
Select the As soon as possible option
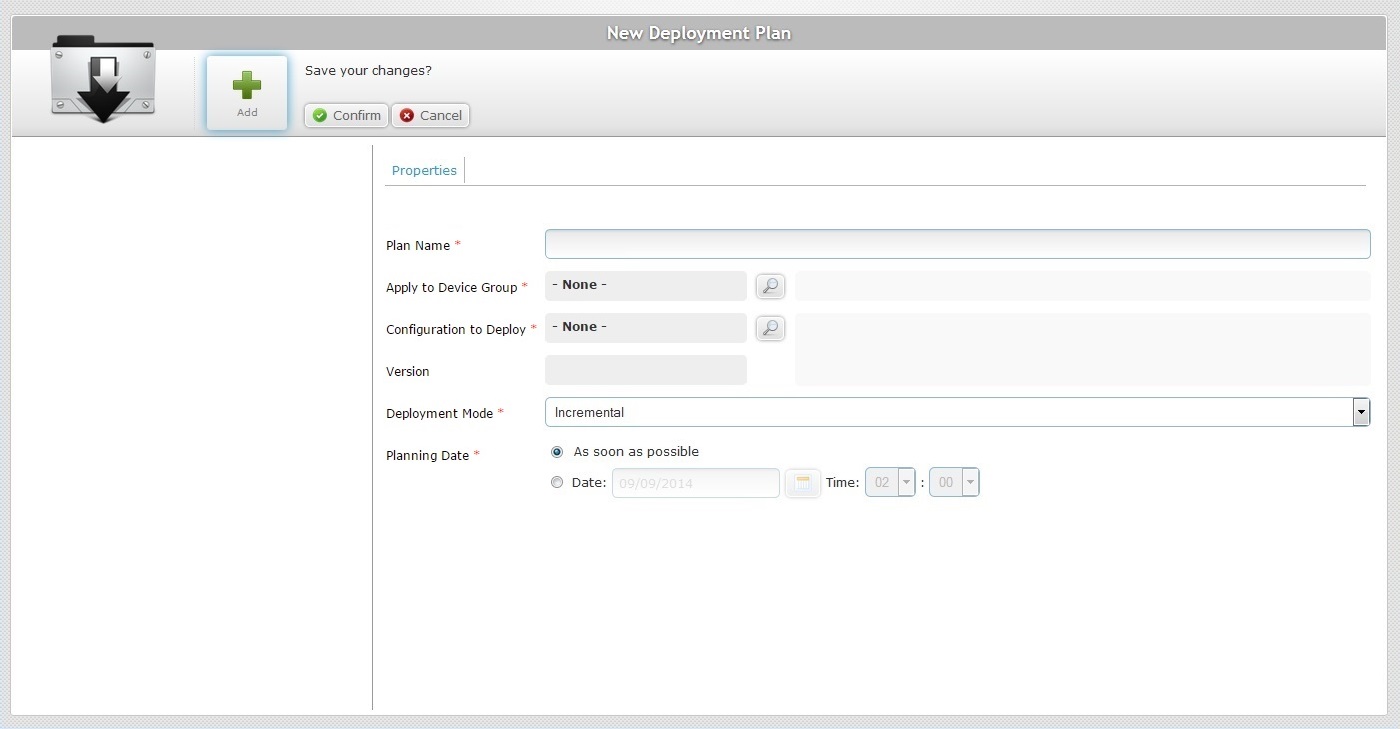click(x=557, y=452)
